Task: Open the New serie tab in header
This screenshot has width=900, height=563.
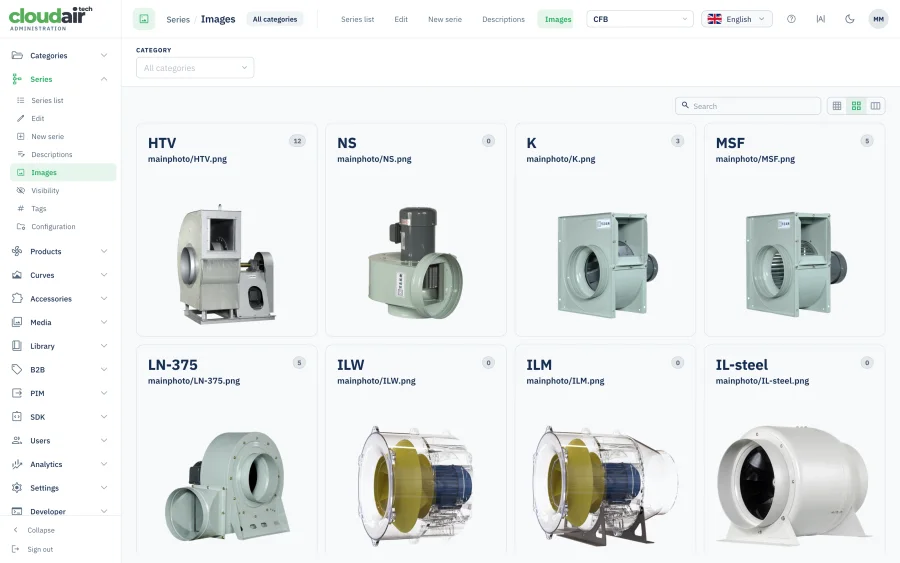Action: 445,19
